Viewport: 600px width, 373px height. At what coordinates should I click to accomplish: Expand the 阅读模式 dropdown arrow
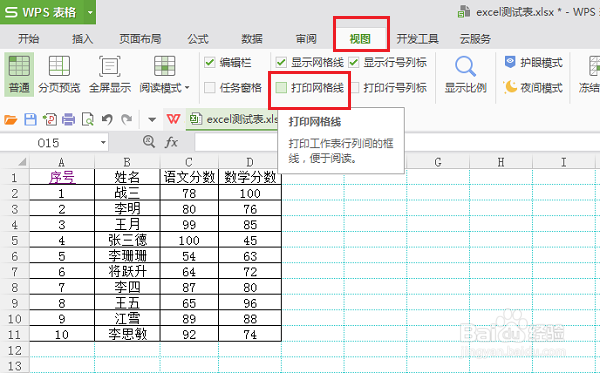[x=187, y=88]
